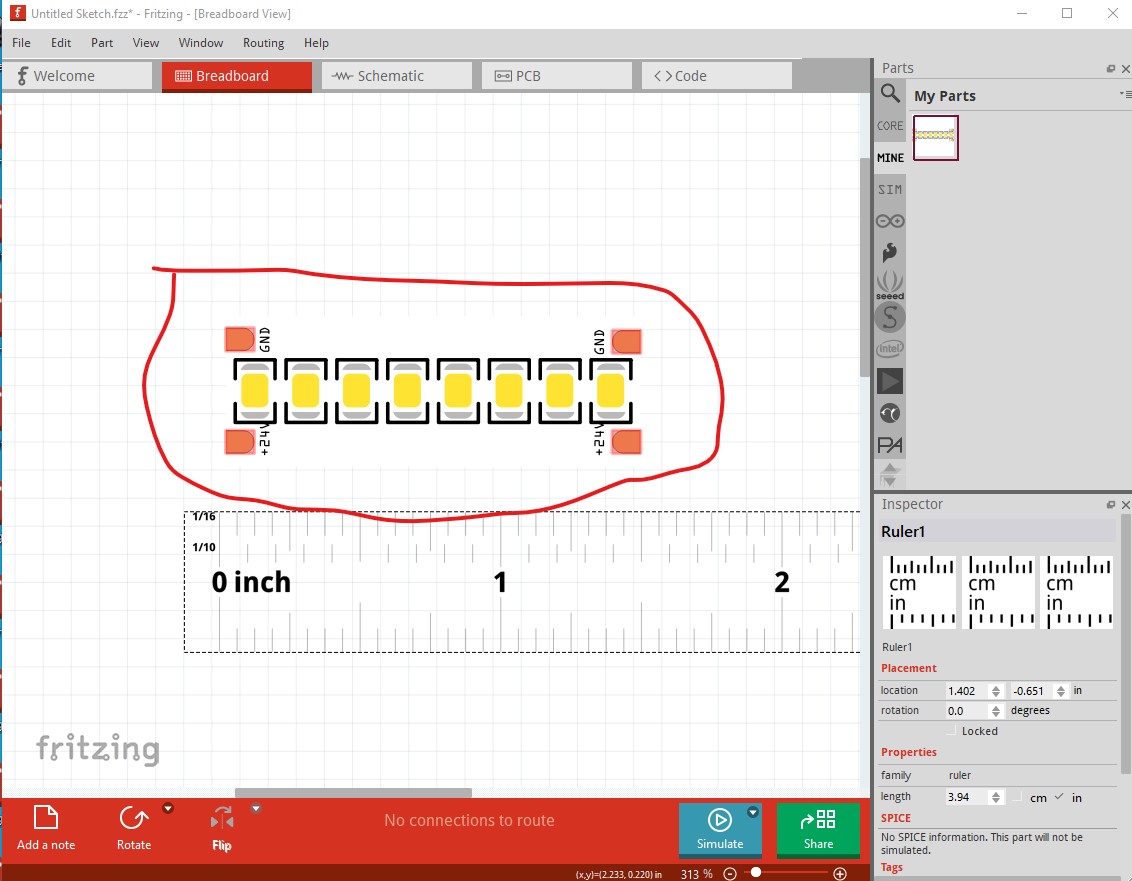Open the Routing menu
The width and height of the screenshot is (1132, 881).
point(264,43)
